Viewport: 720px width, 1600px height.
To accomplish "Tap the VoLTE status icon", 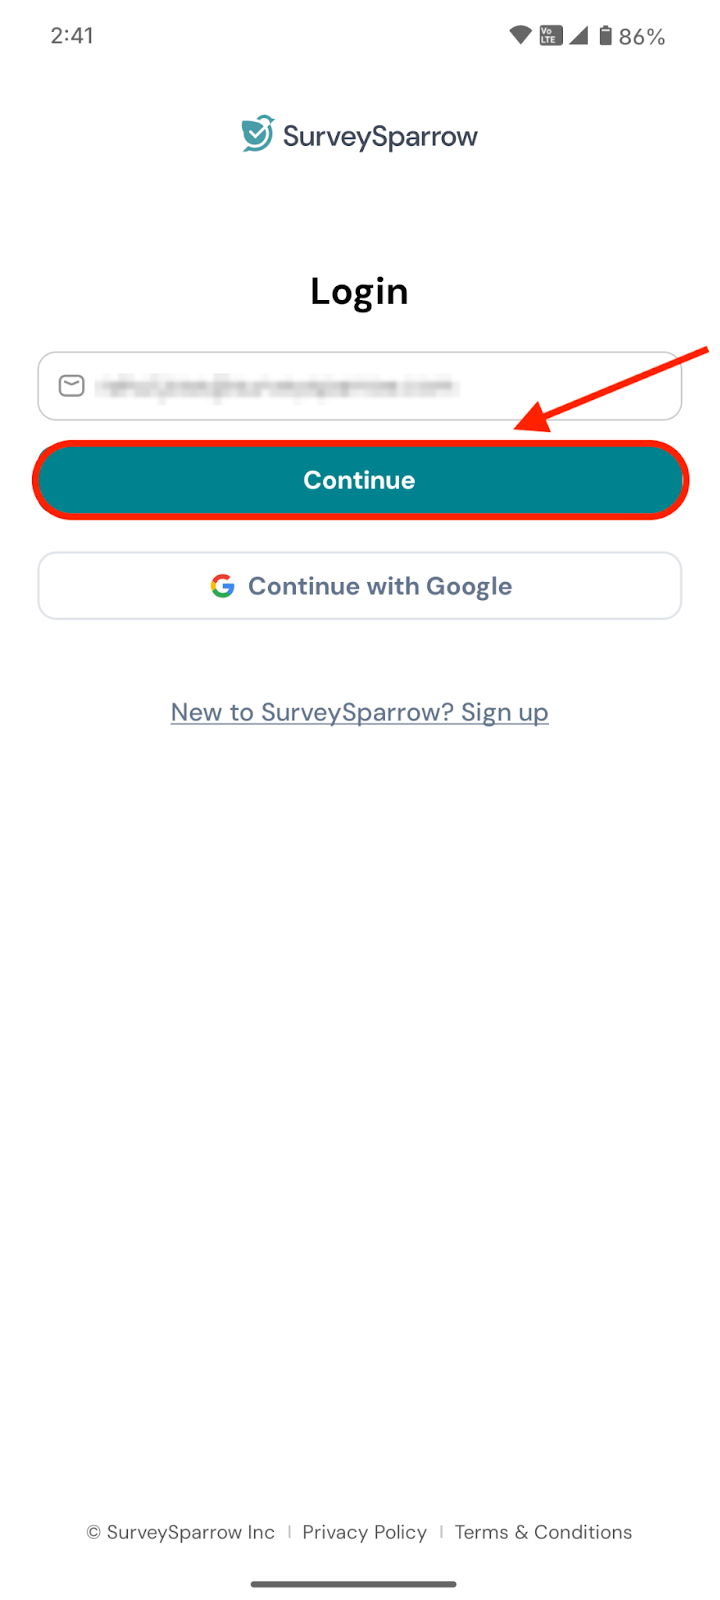I will point(550,36).
